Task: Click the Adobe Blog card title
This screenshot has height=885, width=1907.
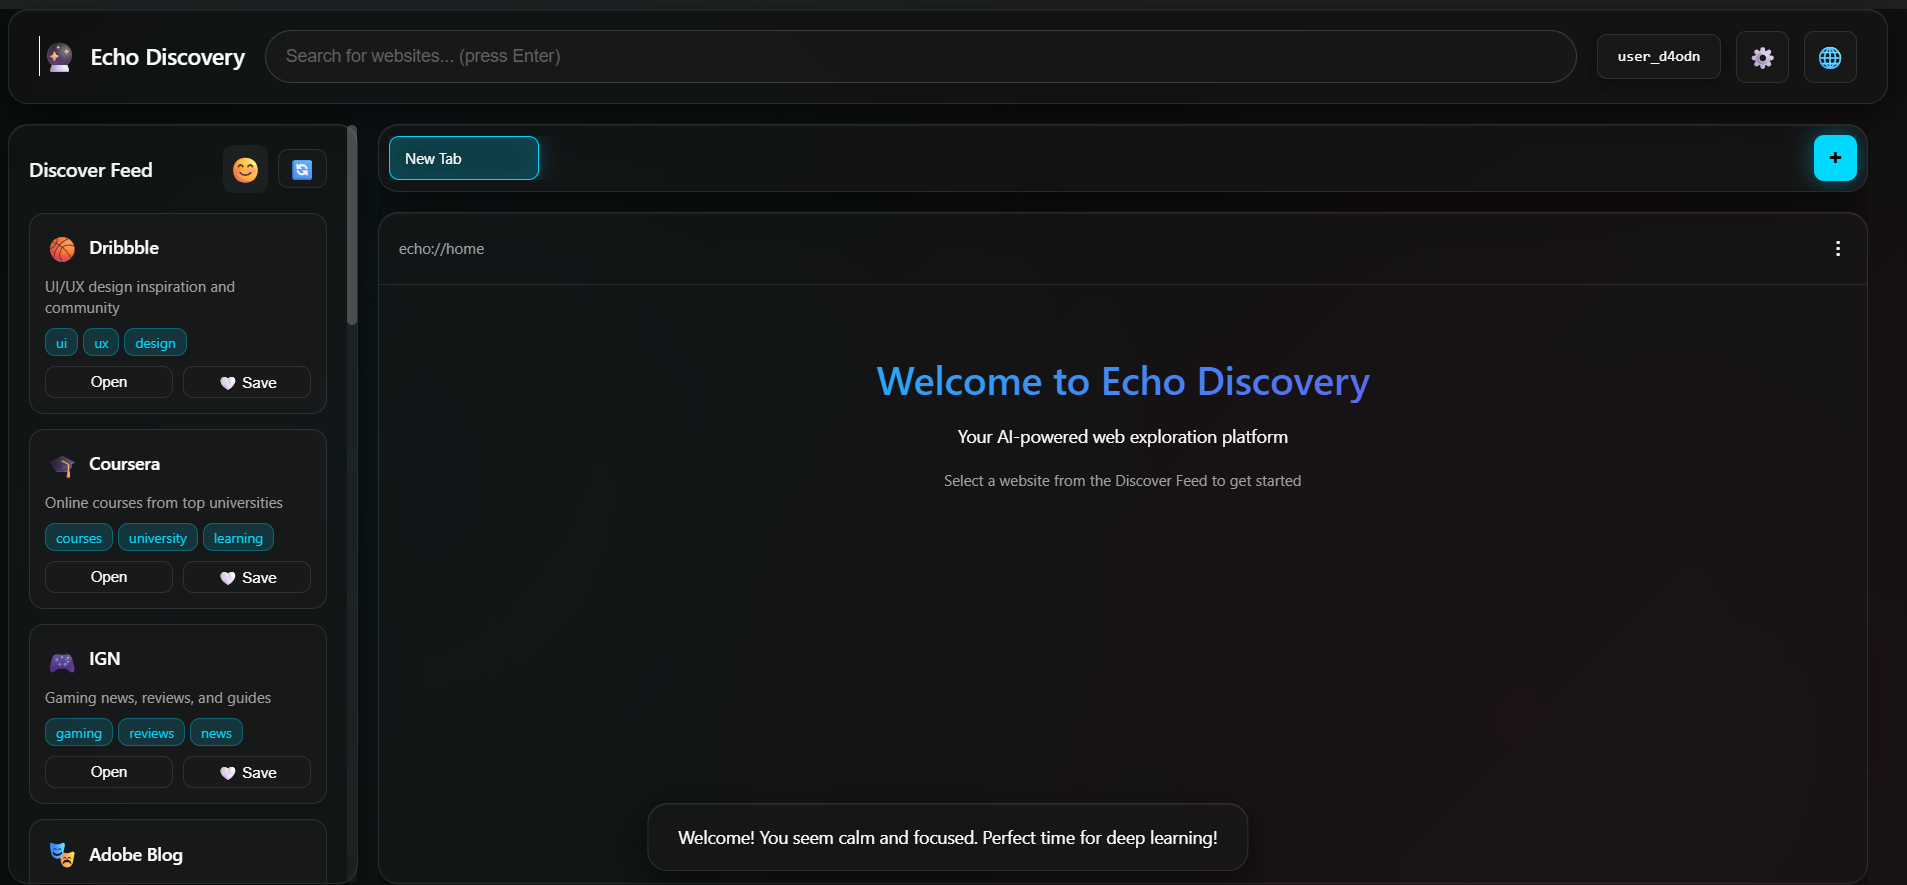Action: [136, 855]
